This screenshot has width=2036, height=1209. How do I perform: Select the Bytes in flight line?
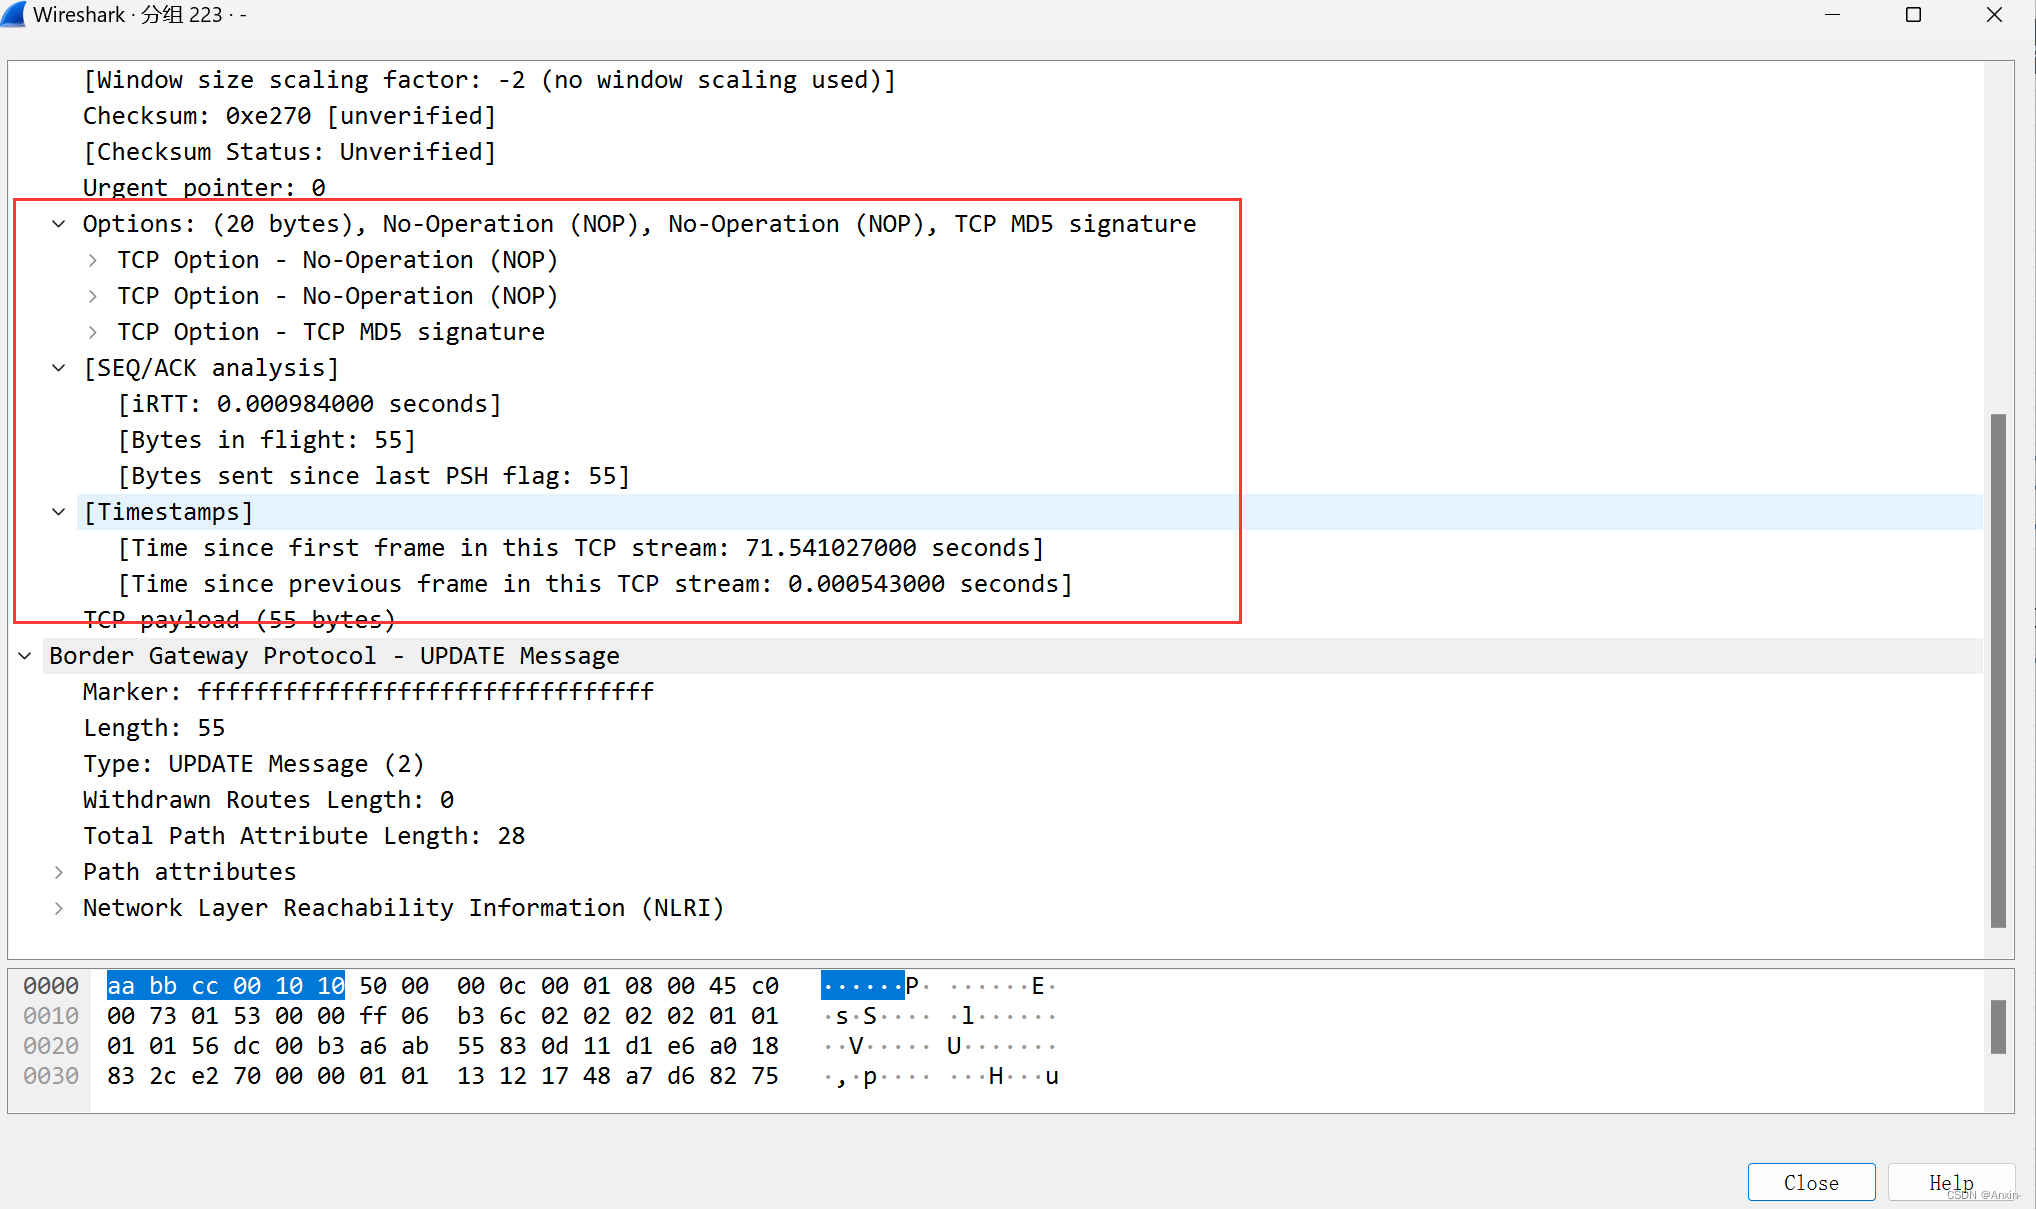[x=266, y=440]
